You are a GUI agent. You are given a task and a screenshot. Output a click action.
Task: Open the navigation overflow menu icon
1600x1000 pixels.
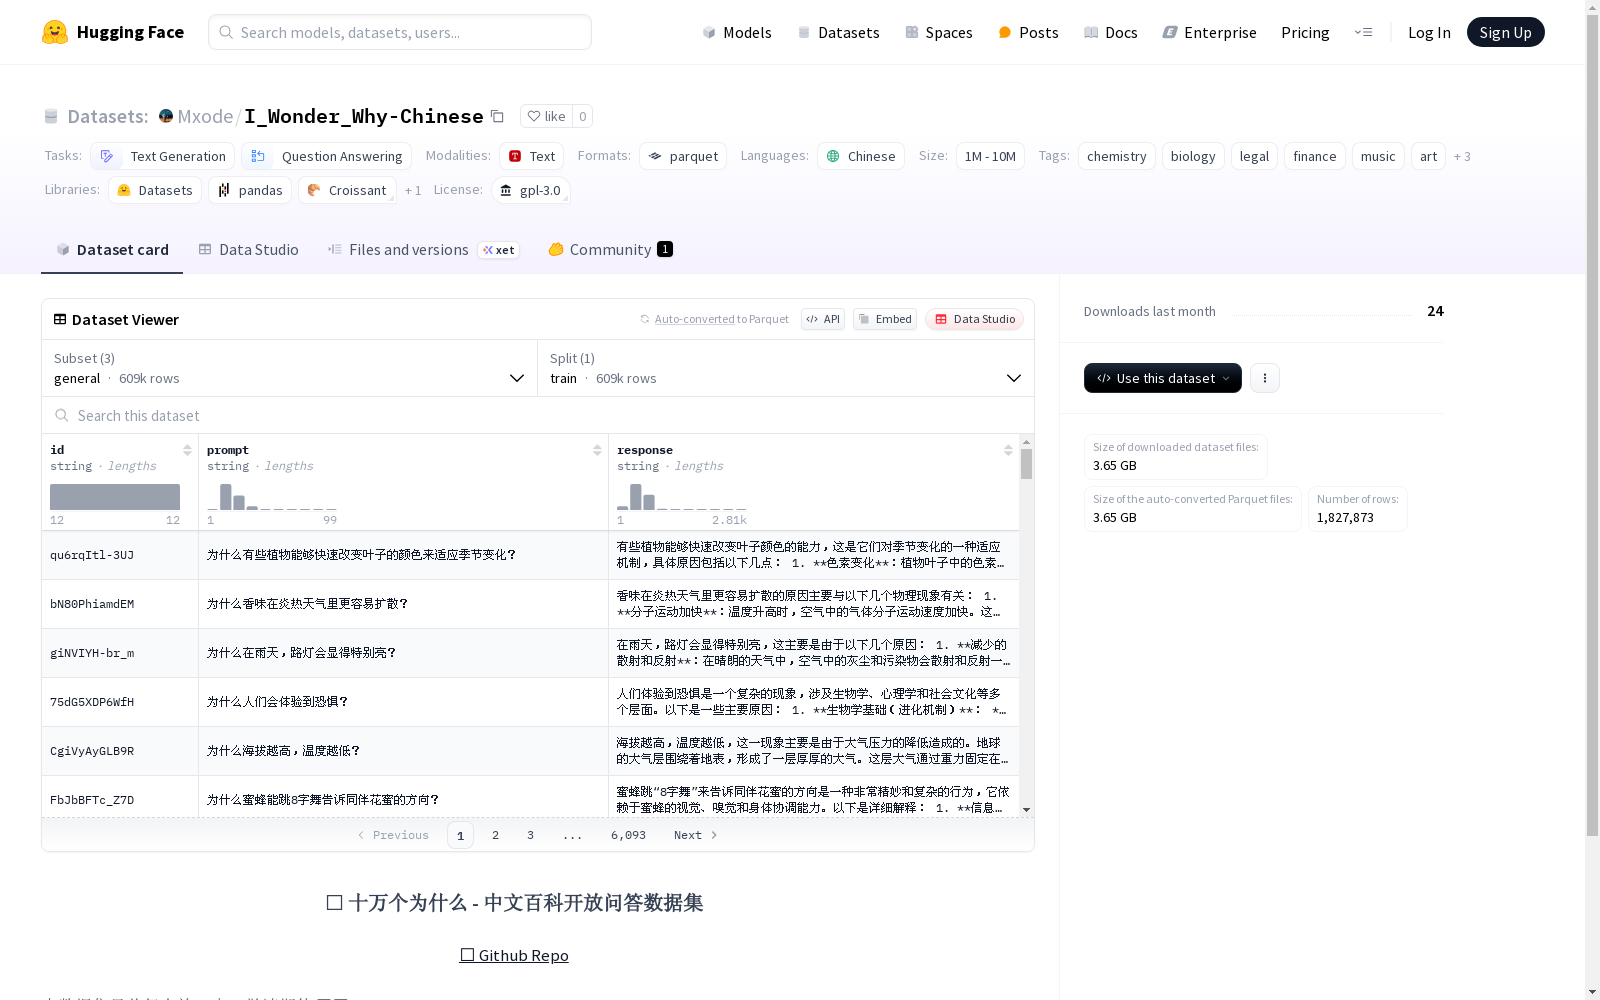tap(1363, 32)
